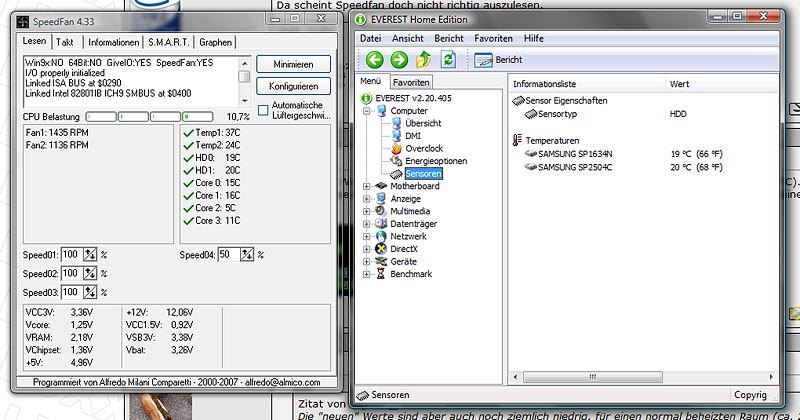Viewport: 800px width, 420px height.
Task: Click the Speed04 spinner arrows
Action: click(x=247, y=254)
